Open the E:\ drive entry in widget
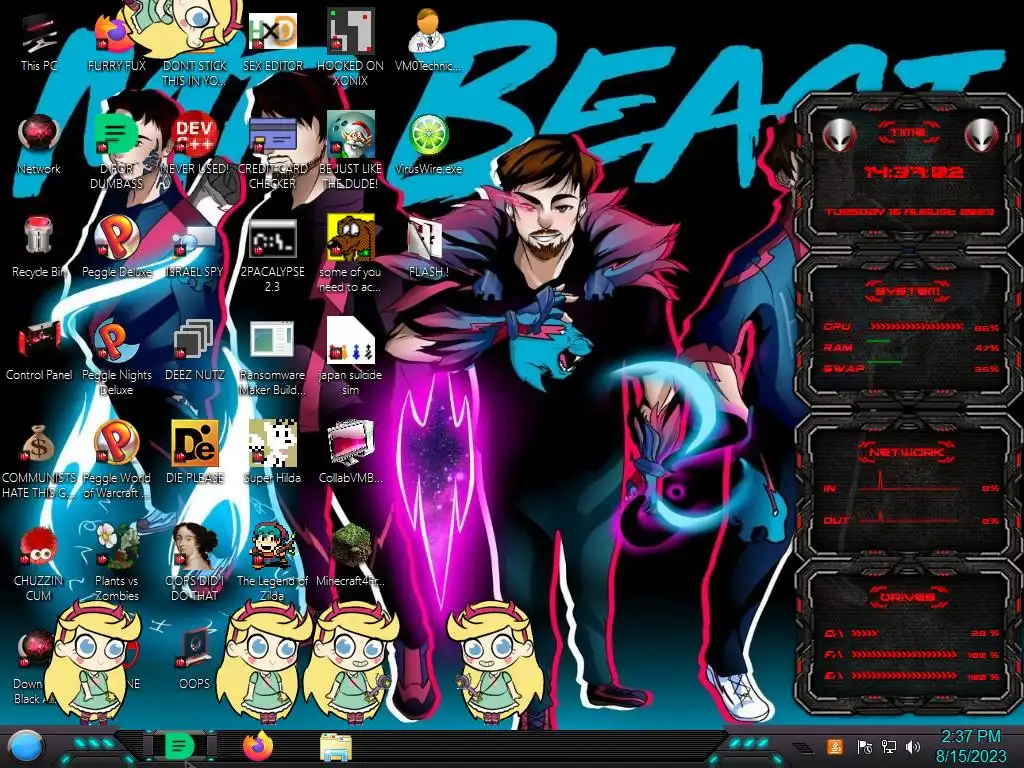 [912, 676]
